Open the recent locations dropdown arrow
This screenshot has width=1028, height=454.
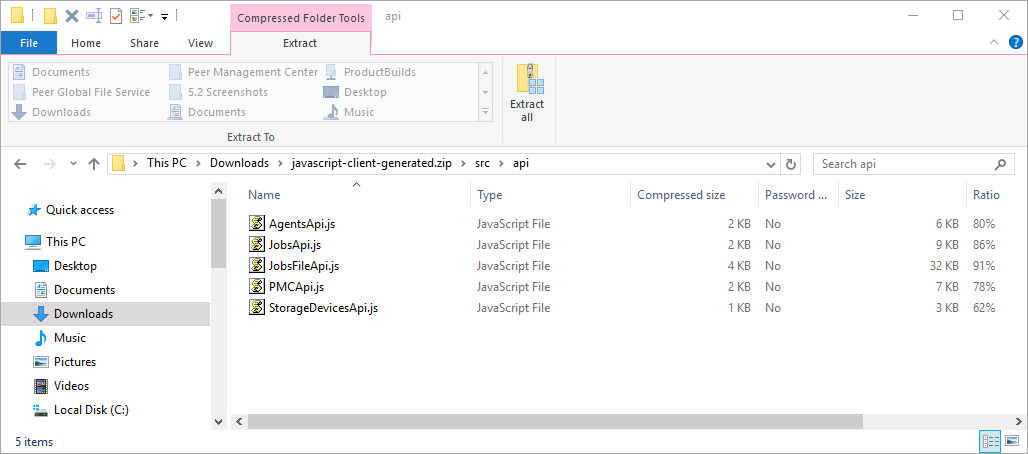coord(71,164)
